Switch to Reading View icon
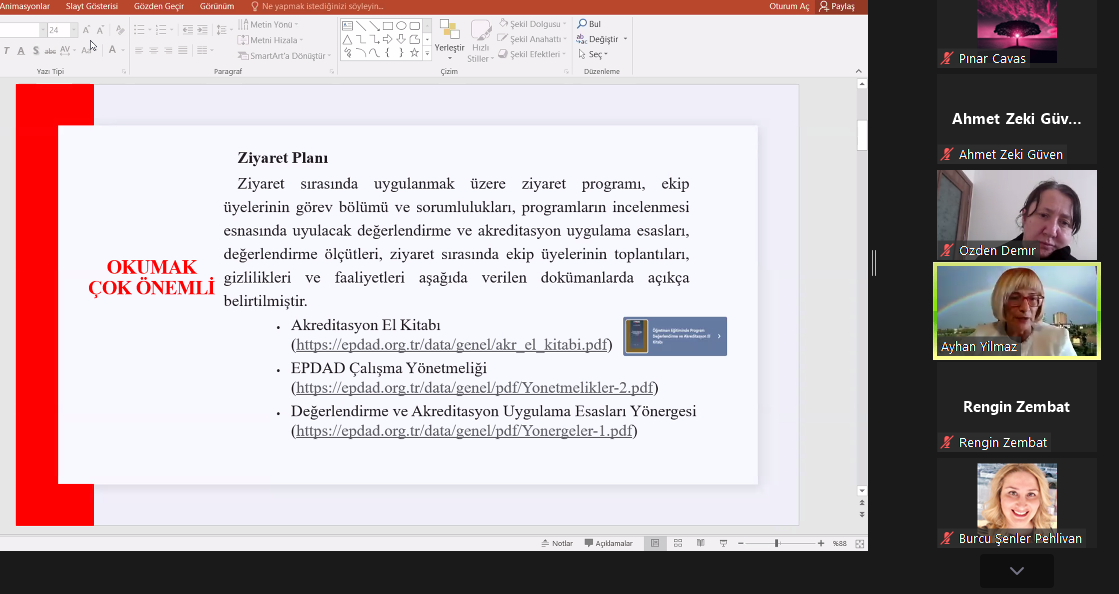The height and width of the screenshot is (594, 1119). (700, 543)
